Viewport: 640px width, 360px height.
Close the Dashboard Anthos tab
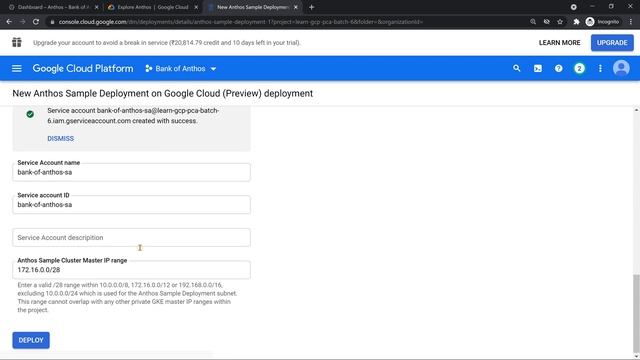tap(96, 7)
